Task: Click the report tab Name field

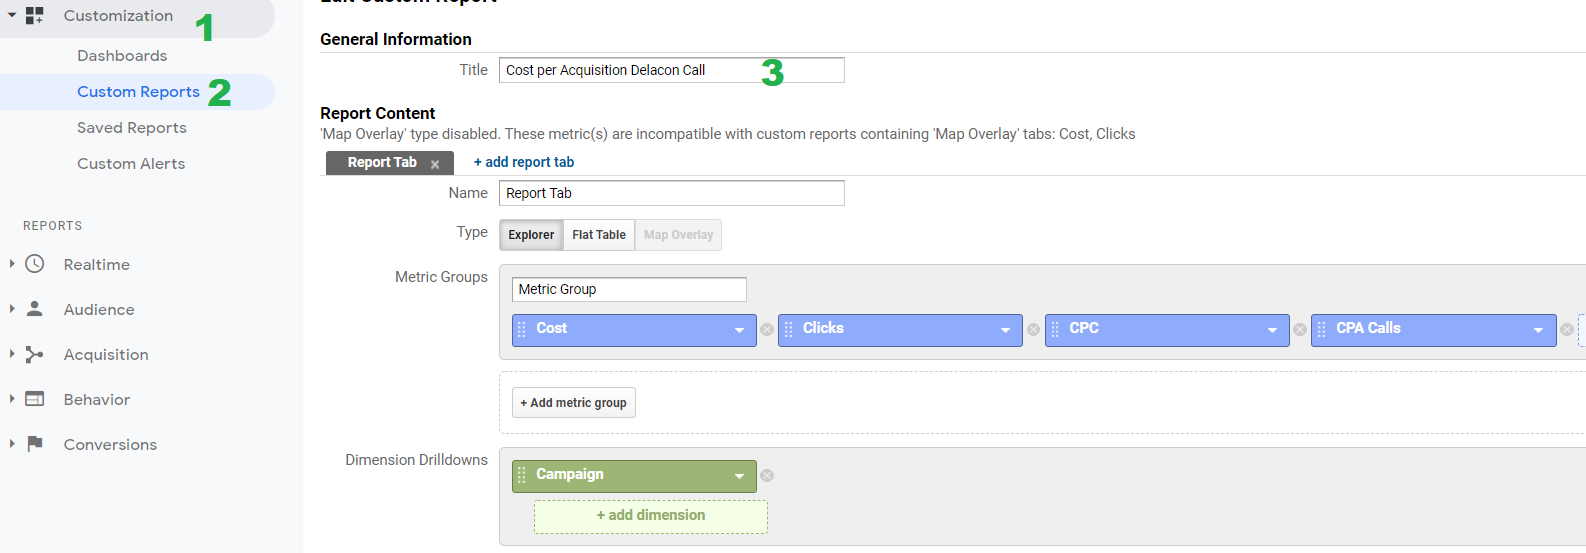Action: 672,193
